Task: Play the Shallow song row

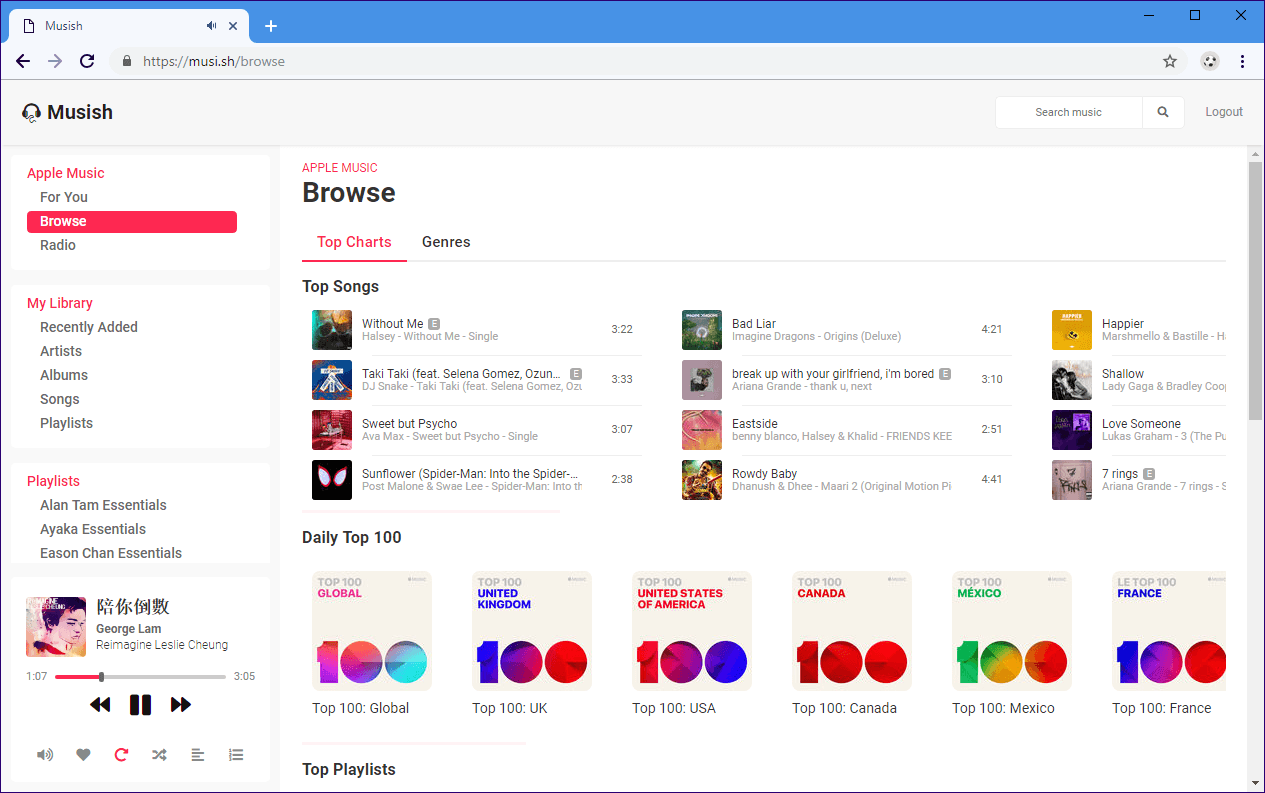Action: [1139, 380]
